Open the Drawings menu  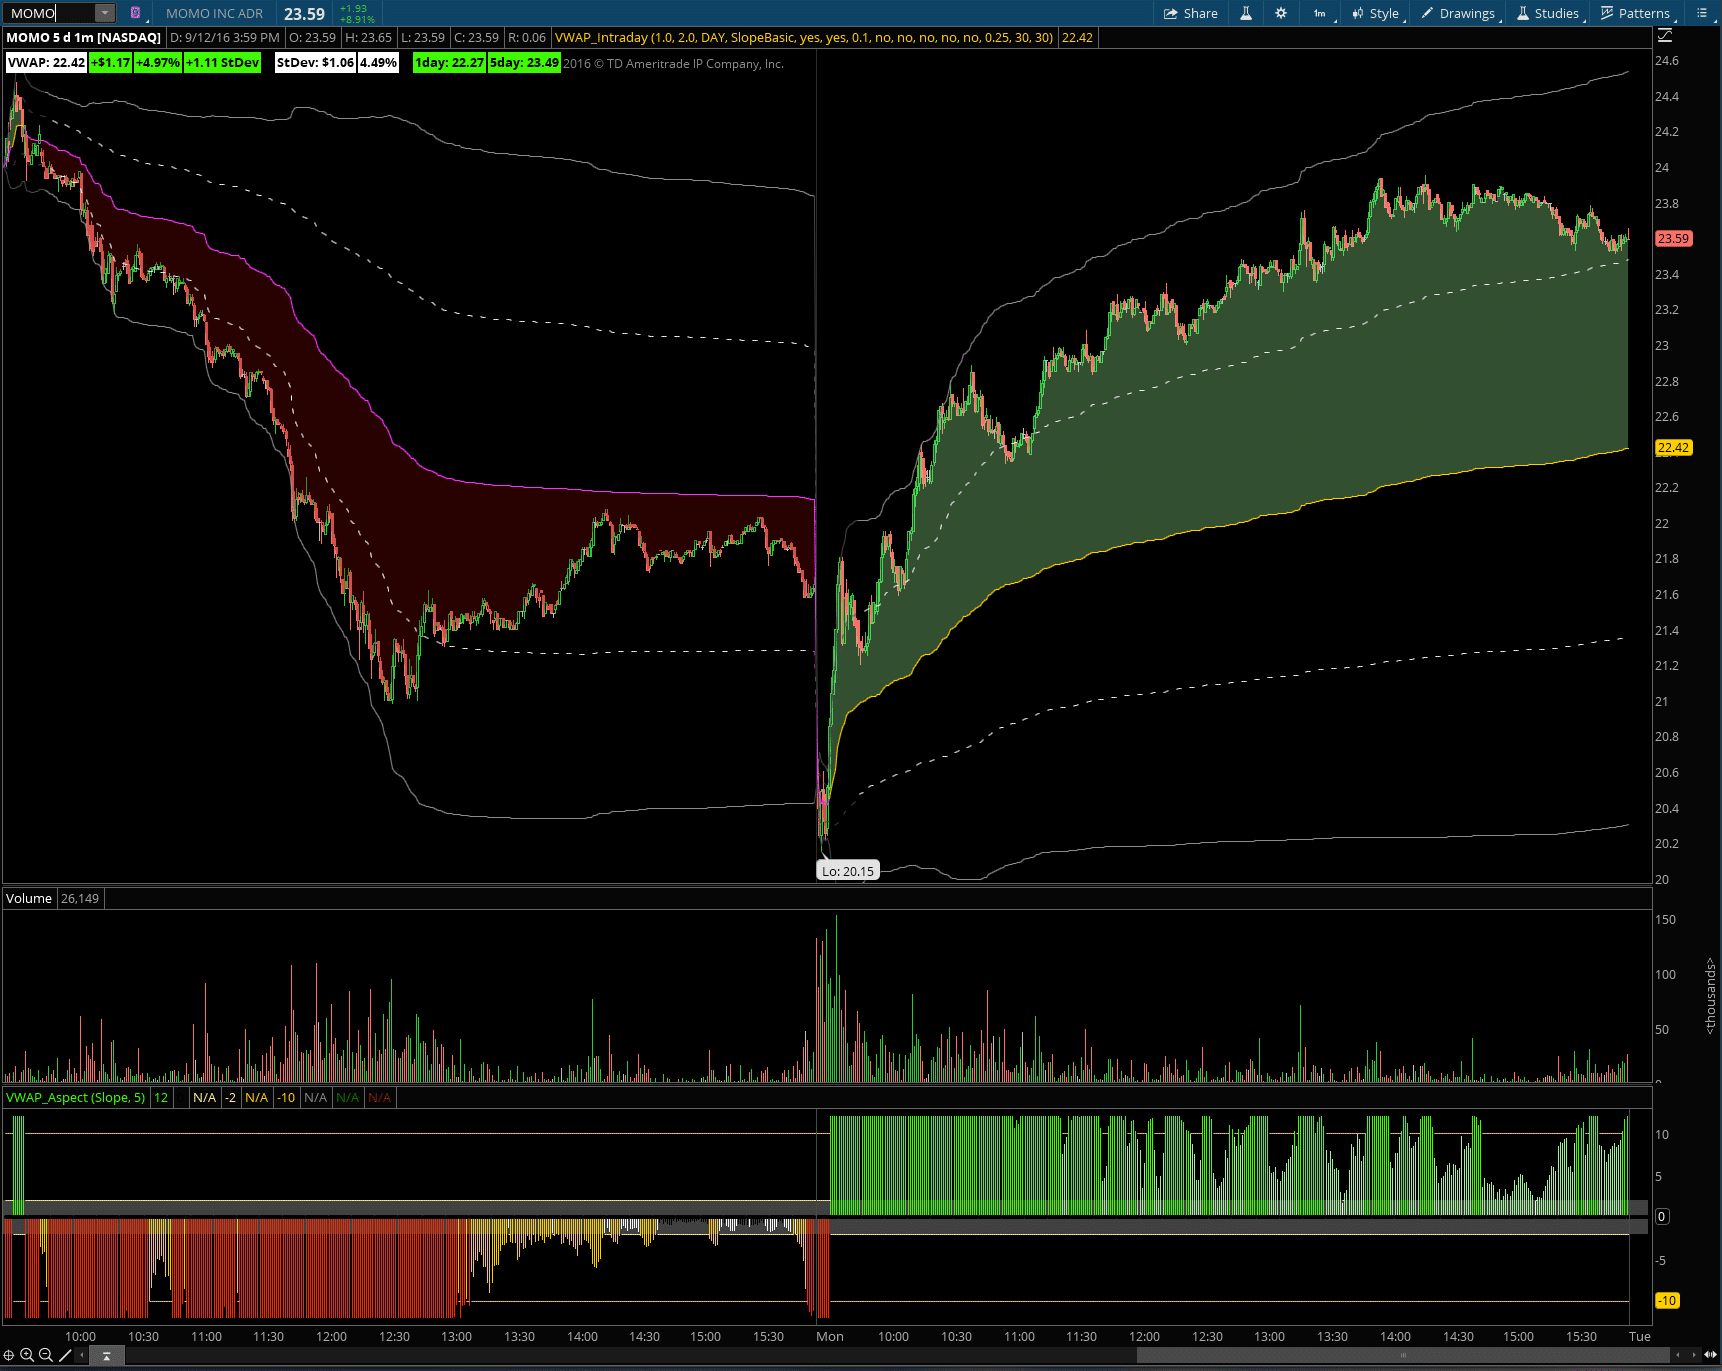pos(1459,13)
